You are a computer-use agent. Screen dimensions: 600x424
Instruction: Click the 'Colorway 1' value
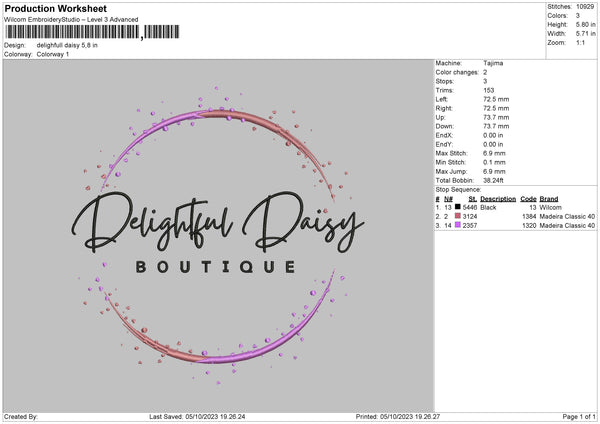tap(53, 54)
